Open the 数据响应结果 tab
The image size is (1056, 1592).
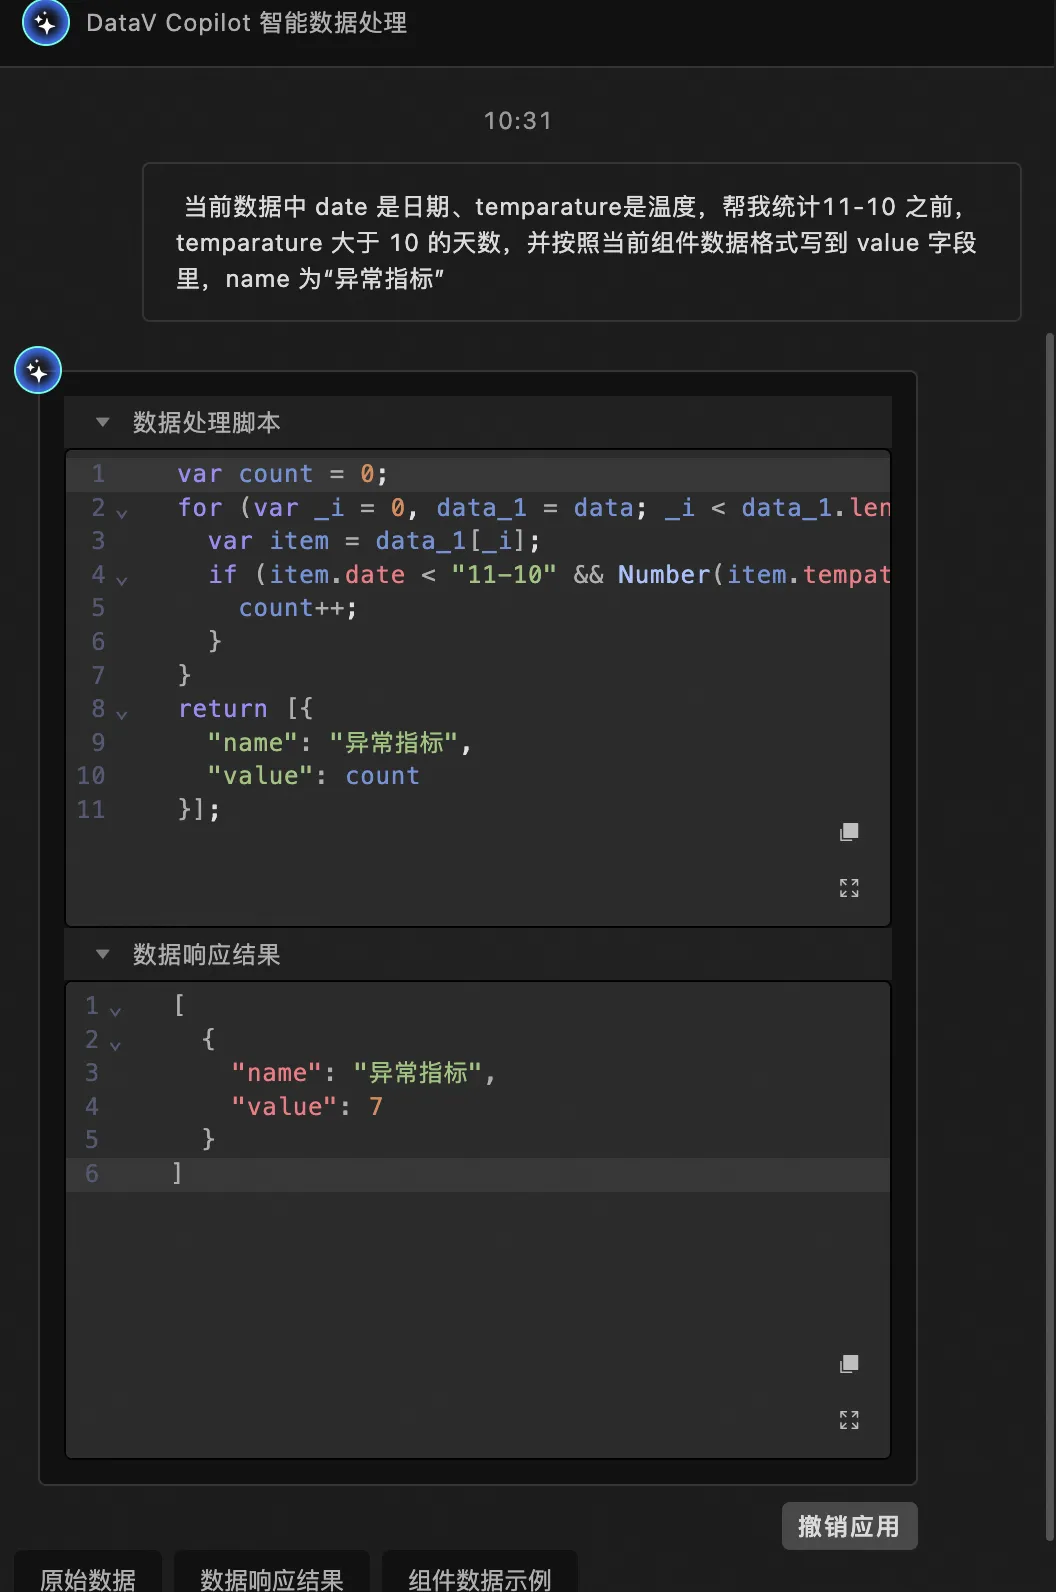click(x=272, y=1578)
